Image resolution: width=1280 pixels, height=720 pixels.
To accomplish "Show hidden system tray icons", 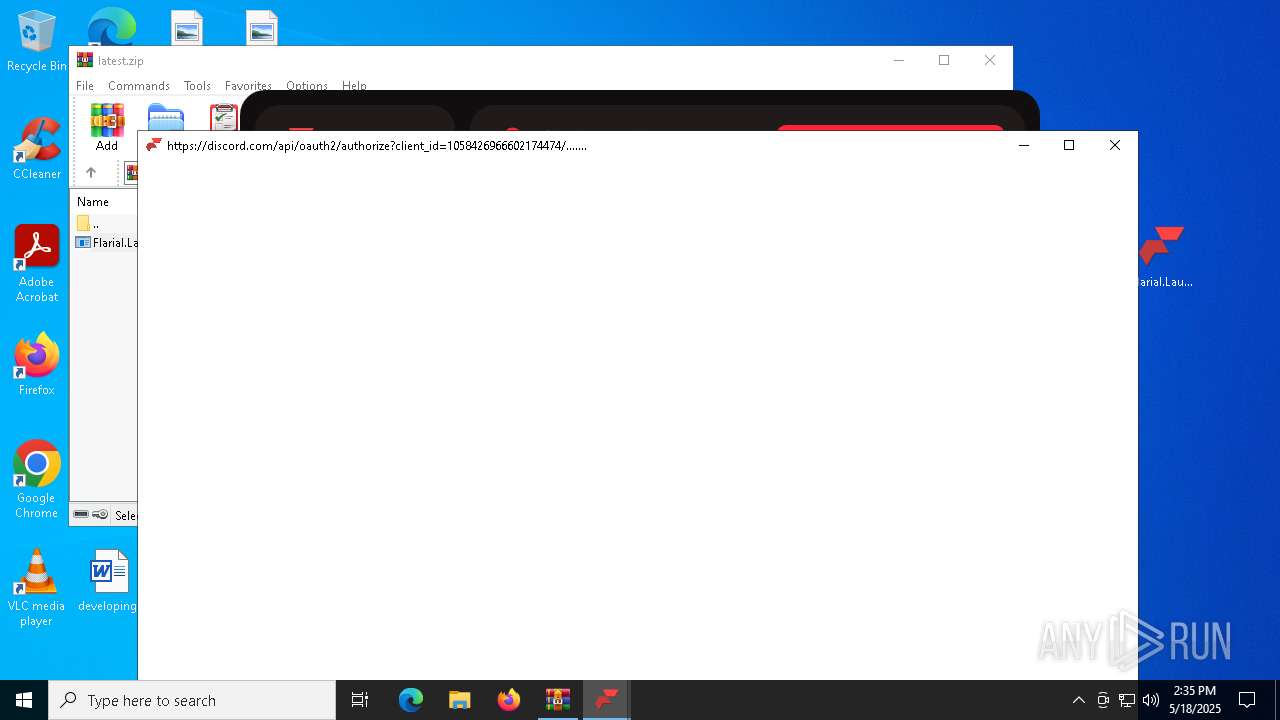I will [1078, 700].
